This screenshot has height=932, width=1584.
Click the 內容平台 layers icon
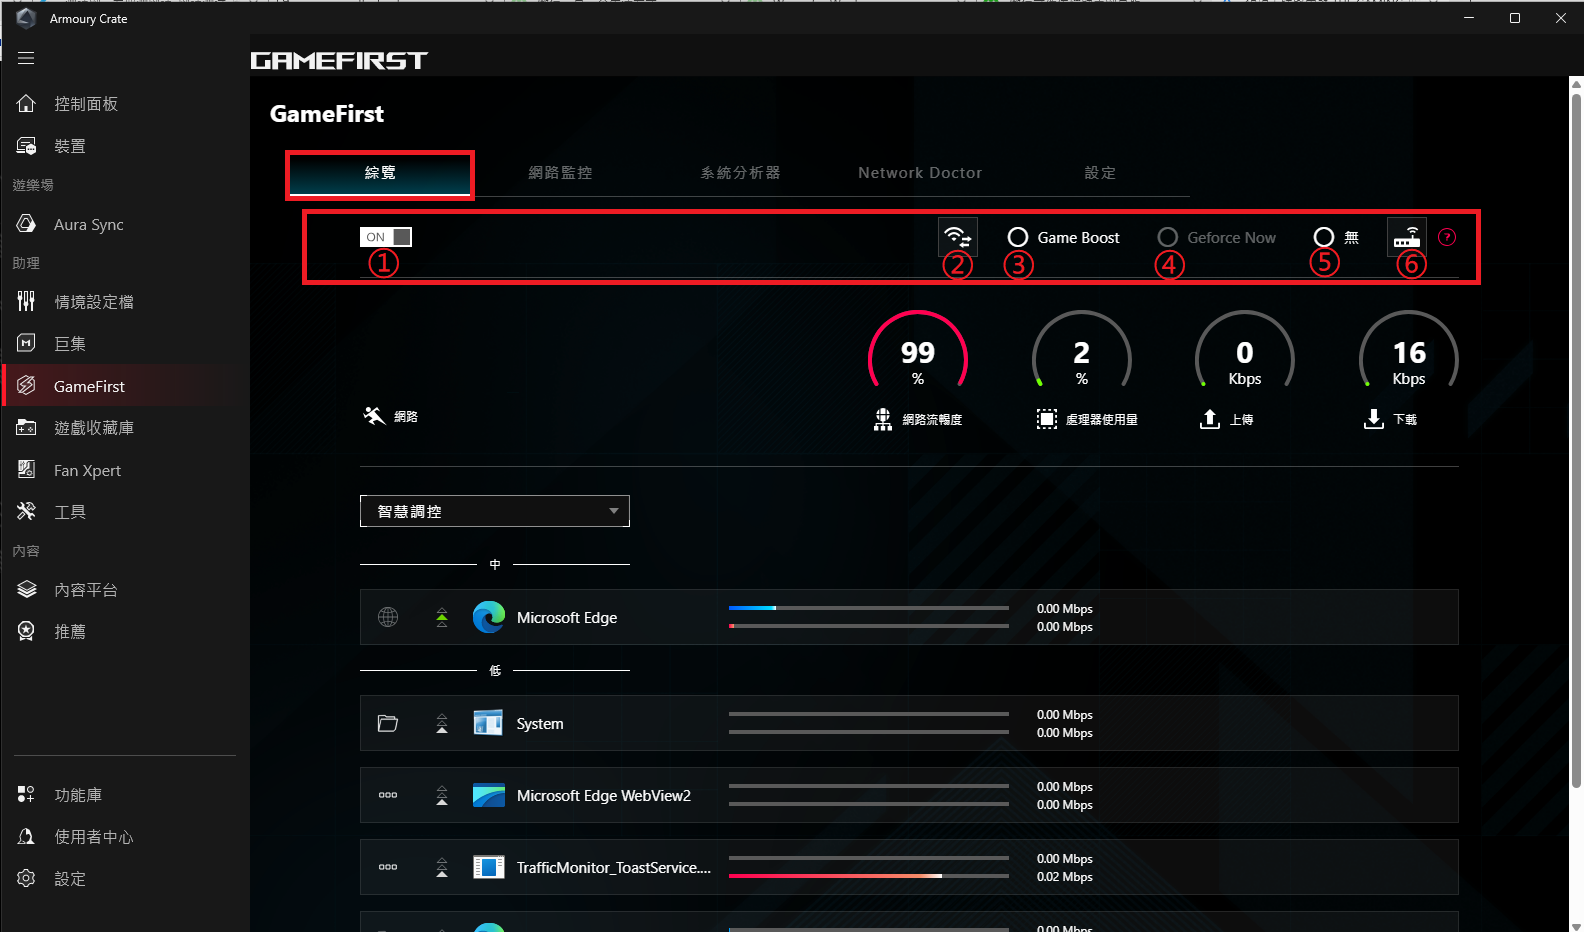27,590
